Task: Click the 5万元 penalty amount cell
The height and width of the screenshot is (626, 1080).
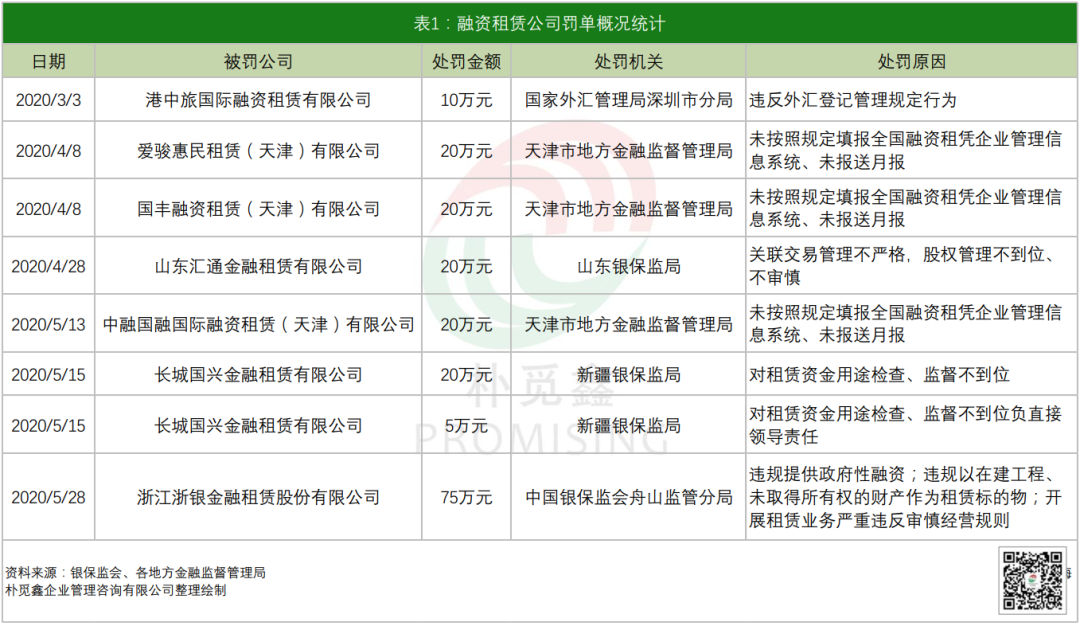Action: tap(466, 425)
